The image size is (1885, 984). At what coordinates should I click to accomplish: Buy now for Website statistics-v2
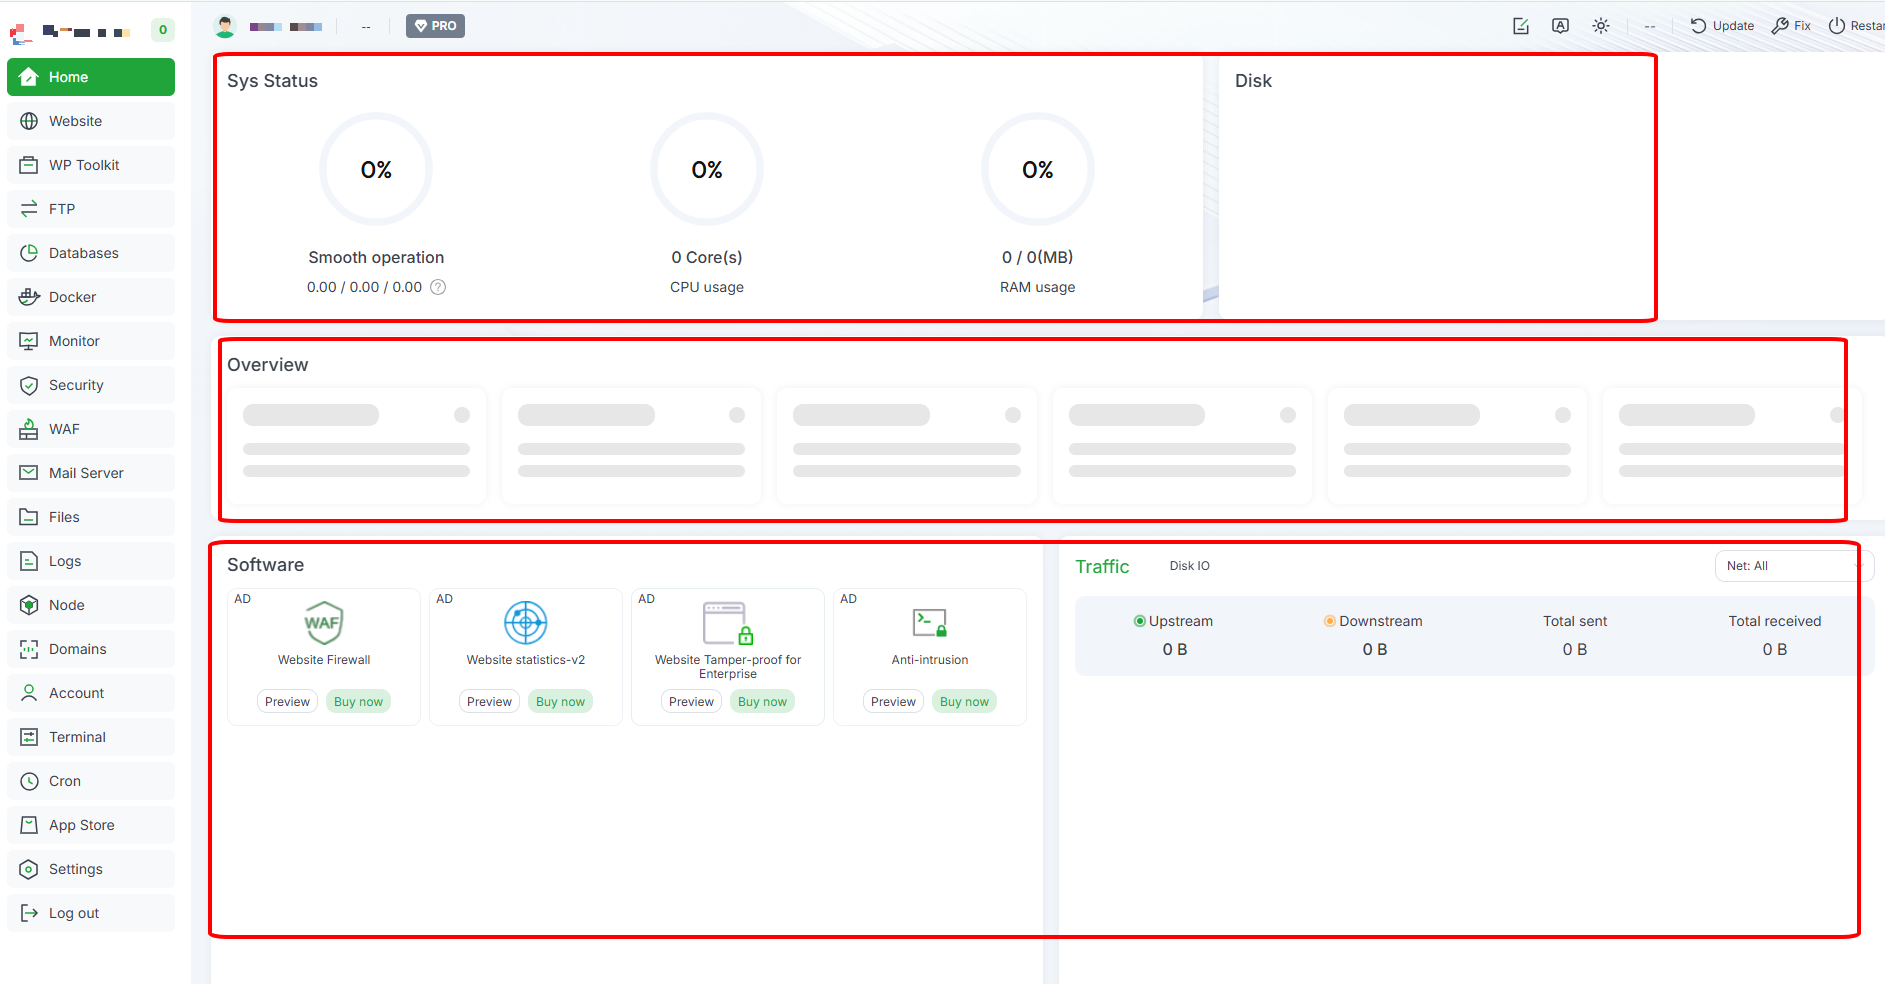pyautogui.click(x=561, y=701)
